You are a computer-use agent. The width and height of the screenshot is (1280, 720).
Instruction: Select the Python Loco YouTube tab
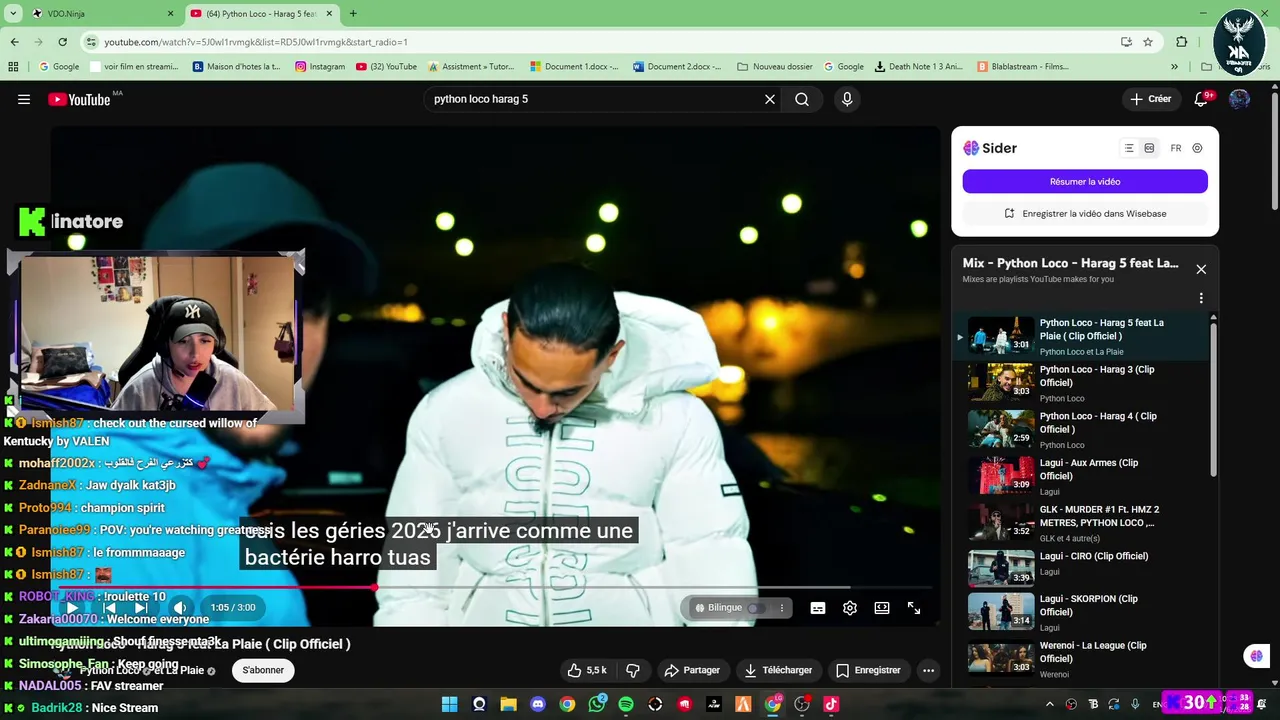click(x=262, y=13)
